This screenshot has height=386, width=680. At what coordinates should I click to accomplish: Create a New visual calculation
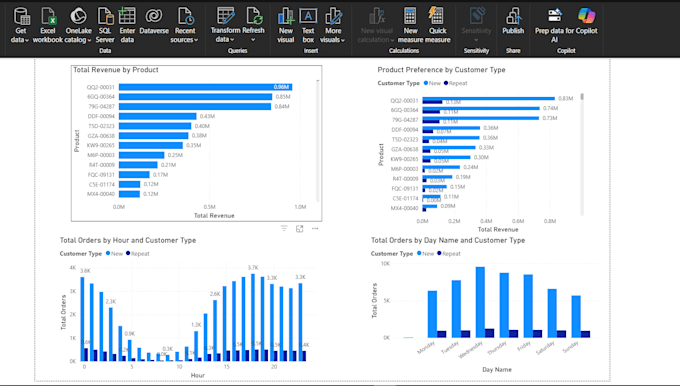click(x=376, y=25)
